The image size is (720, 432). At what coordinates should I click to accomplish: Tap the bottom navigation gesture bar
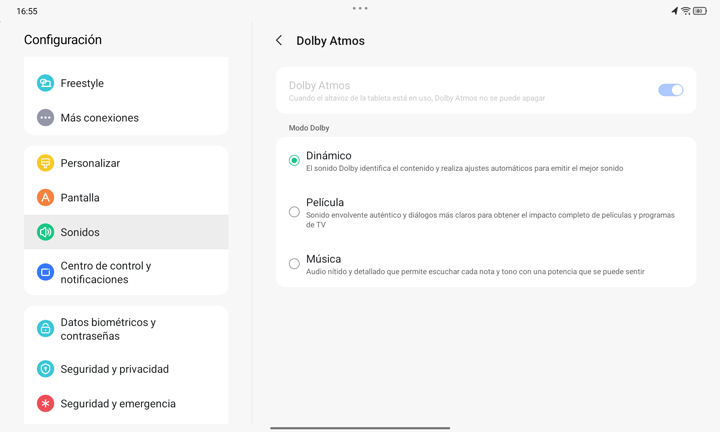360,428
